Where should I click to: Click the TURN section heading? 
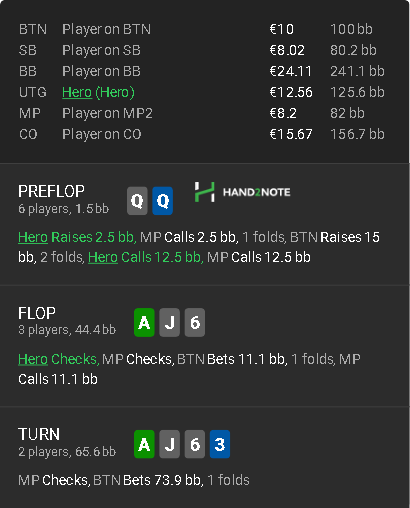point(39,434)
